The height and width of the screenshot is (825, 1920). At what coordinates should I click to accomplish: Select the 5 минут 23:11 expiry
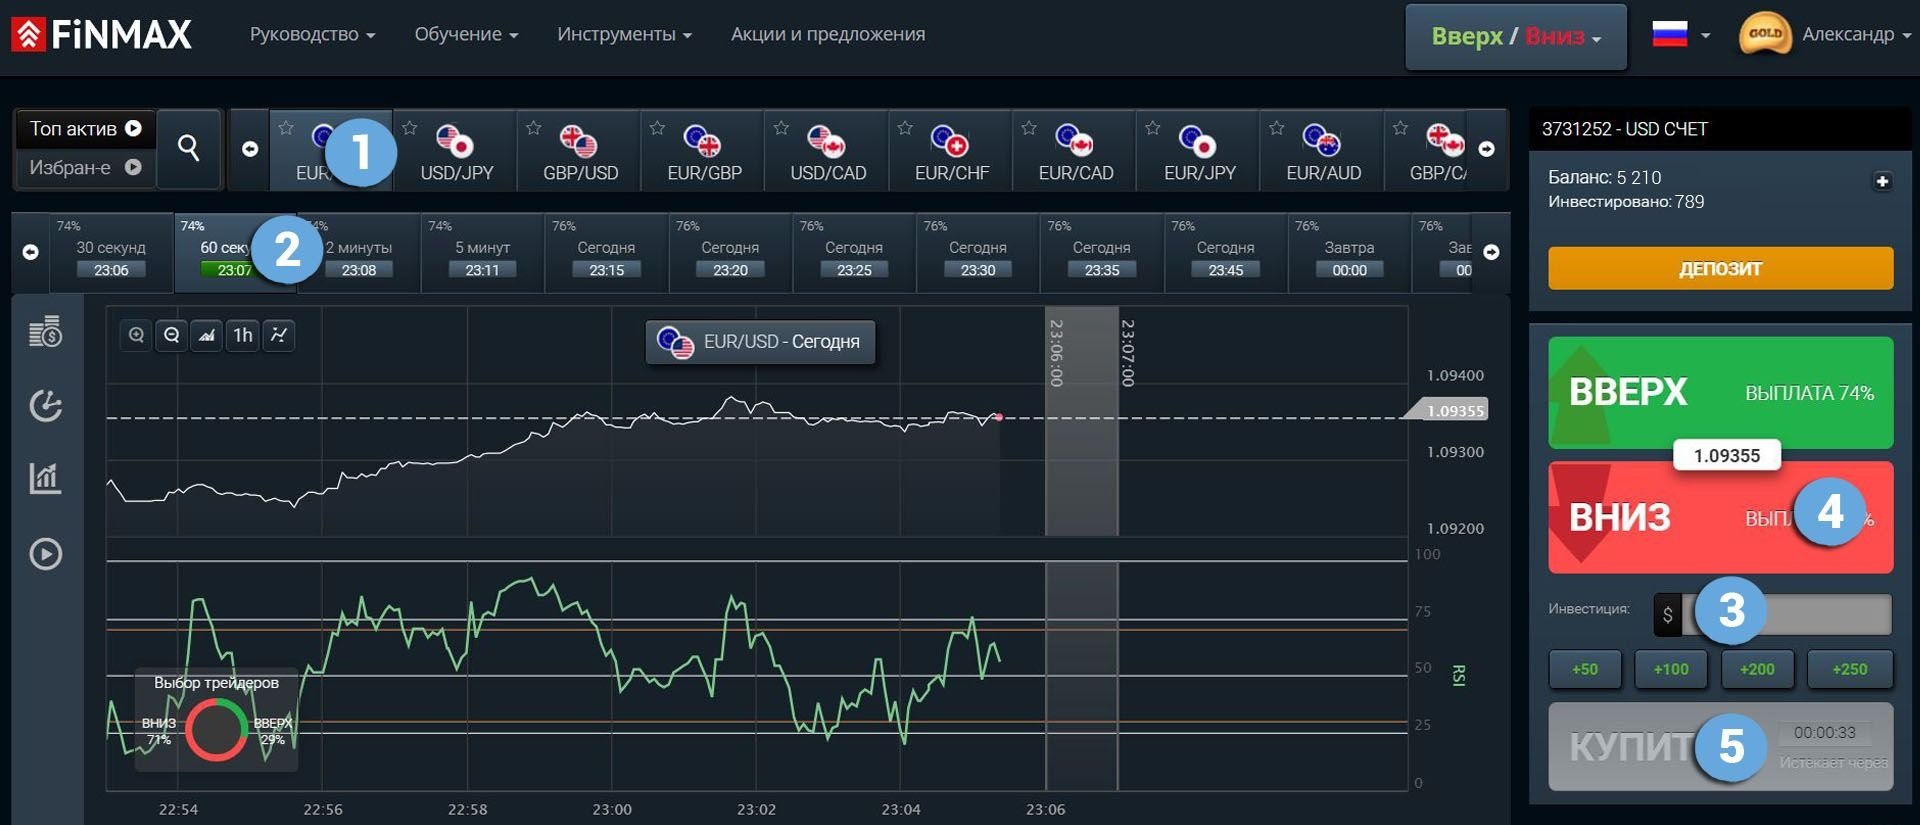point(482,252)
